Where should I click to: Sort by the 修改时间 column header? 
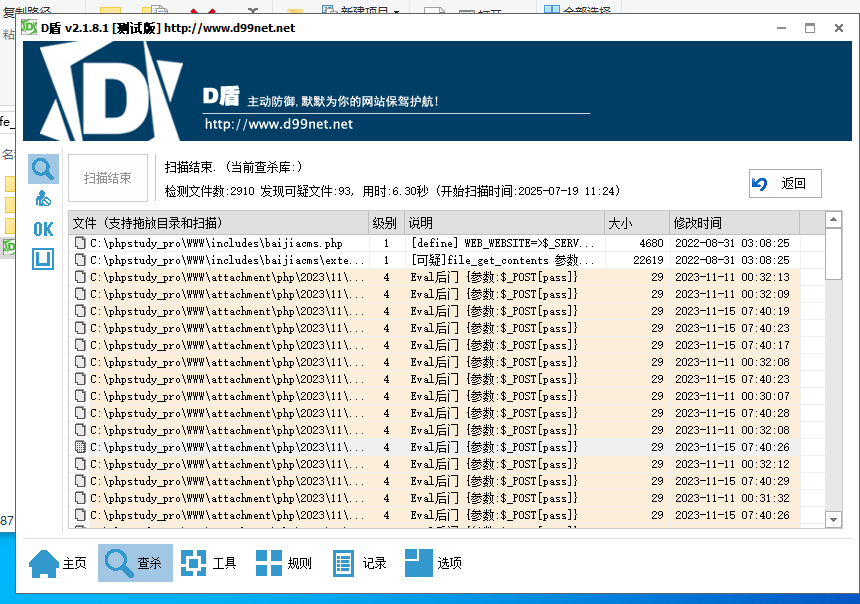pos(734,223)
